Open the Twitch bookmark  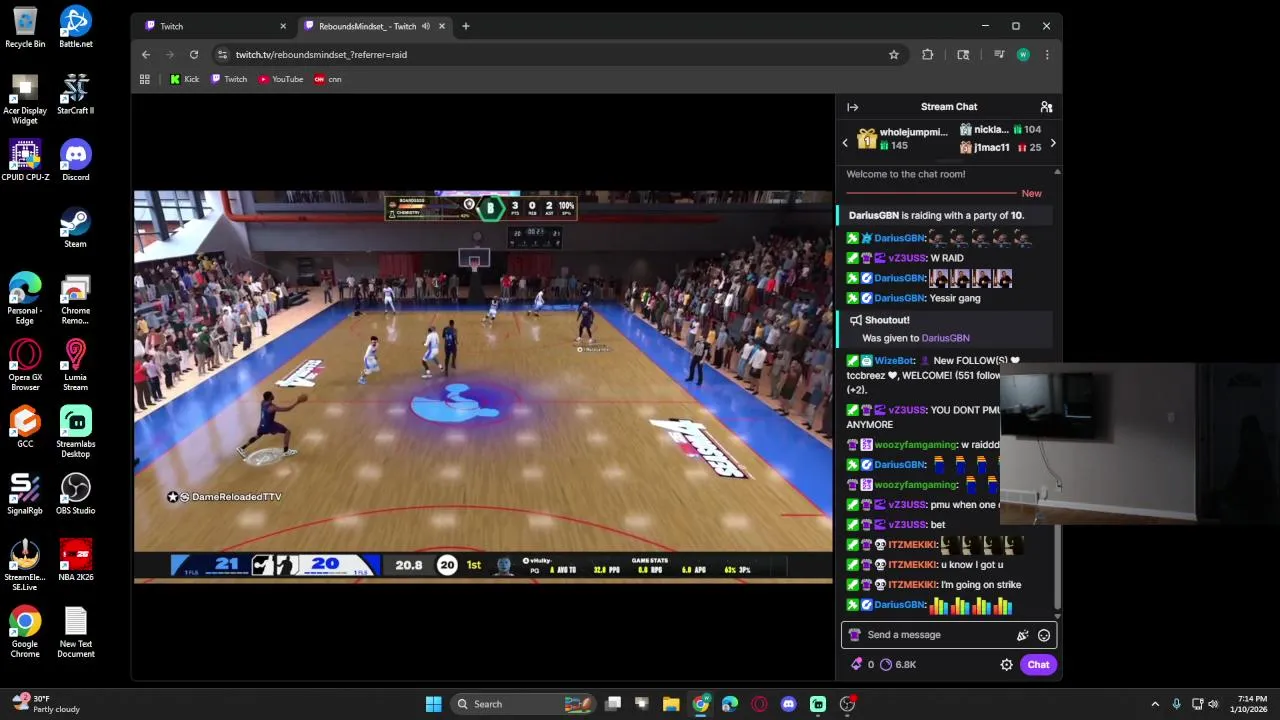click(x=229, y=79)
